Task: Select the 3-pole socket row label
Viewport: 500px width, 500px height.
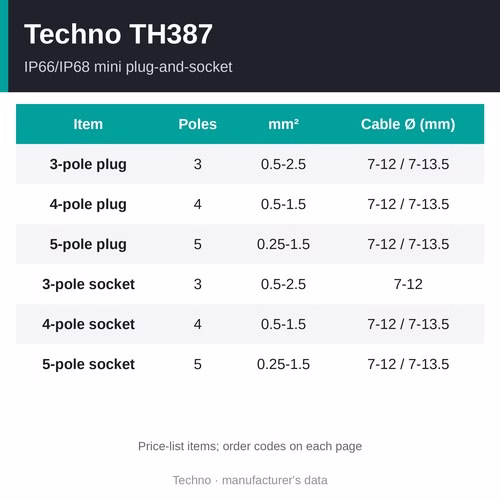Action: coord(88,284)
